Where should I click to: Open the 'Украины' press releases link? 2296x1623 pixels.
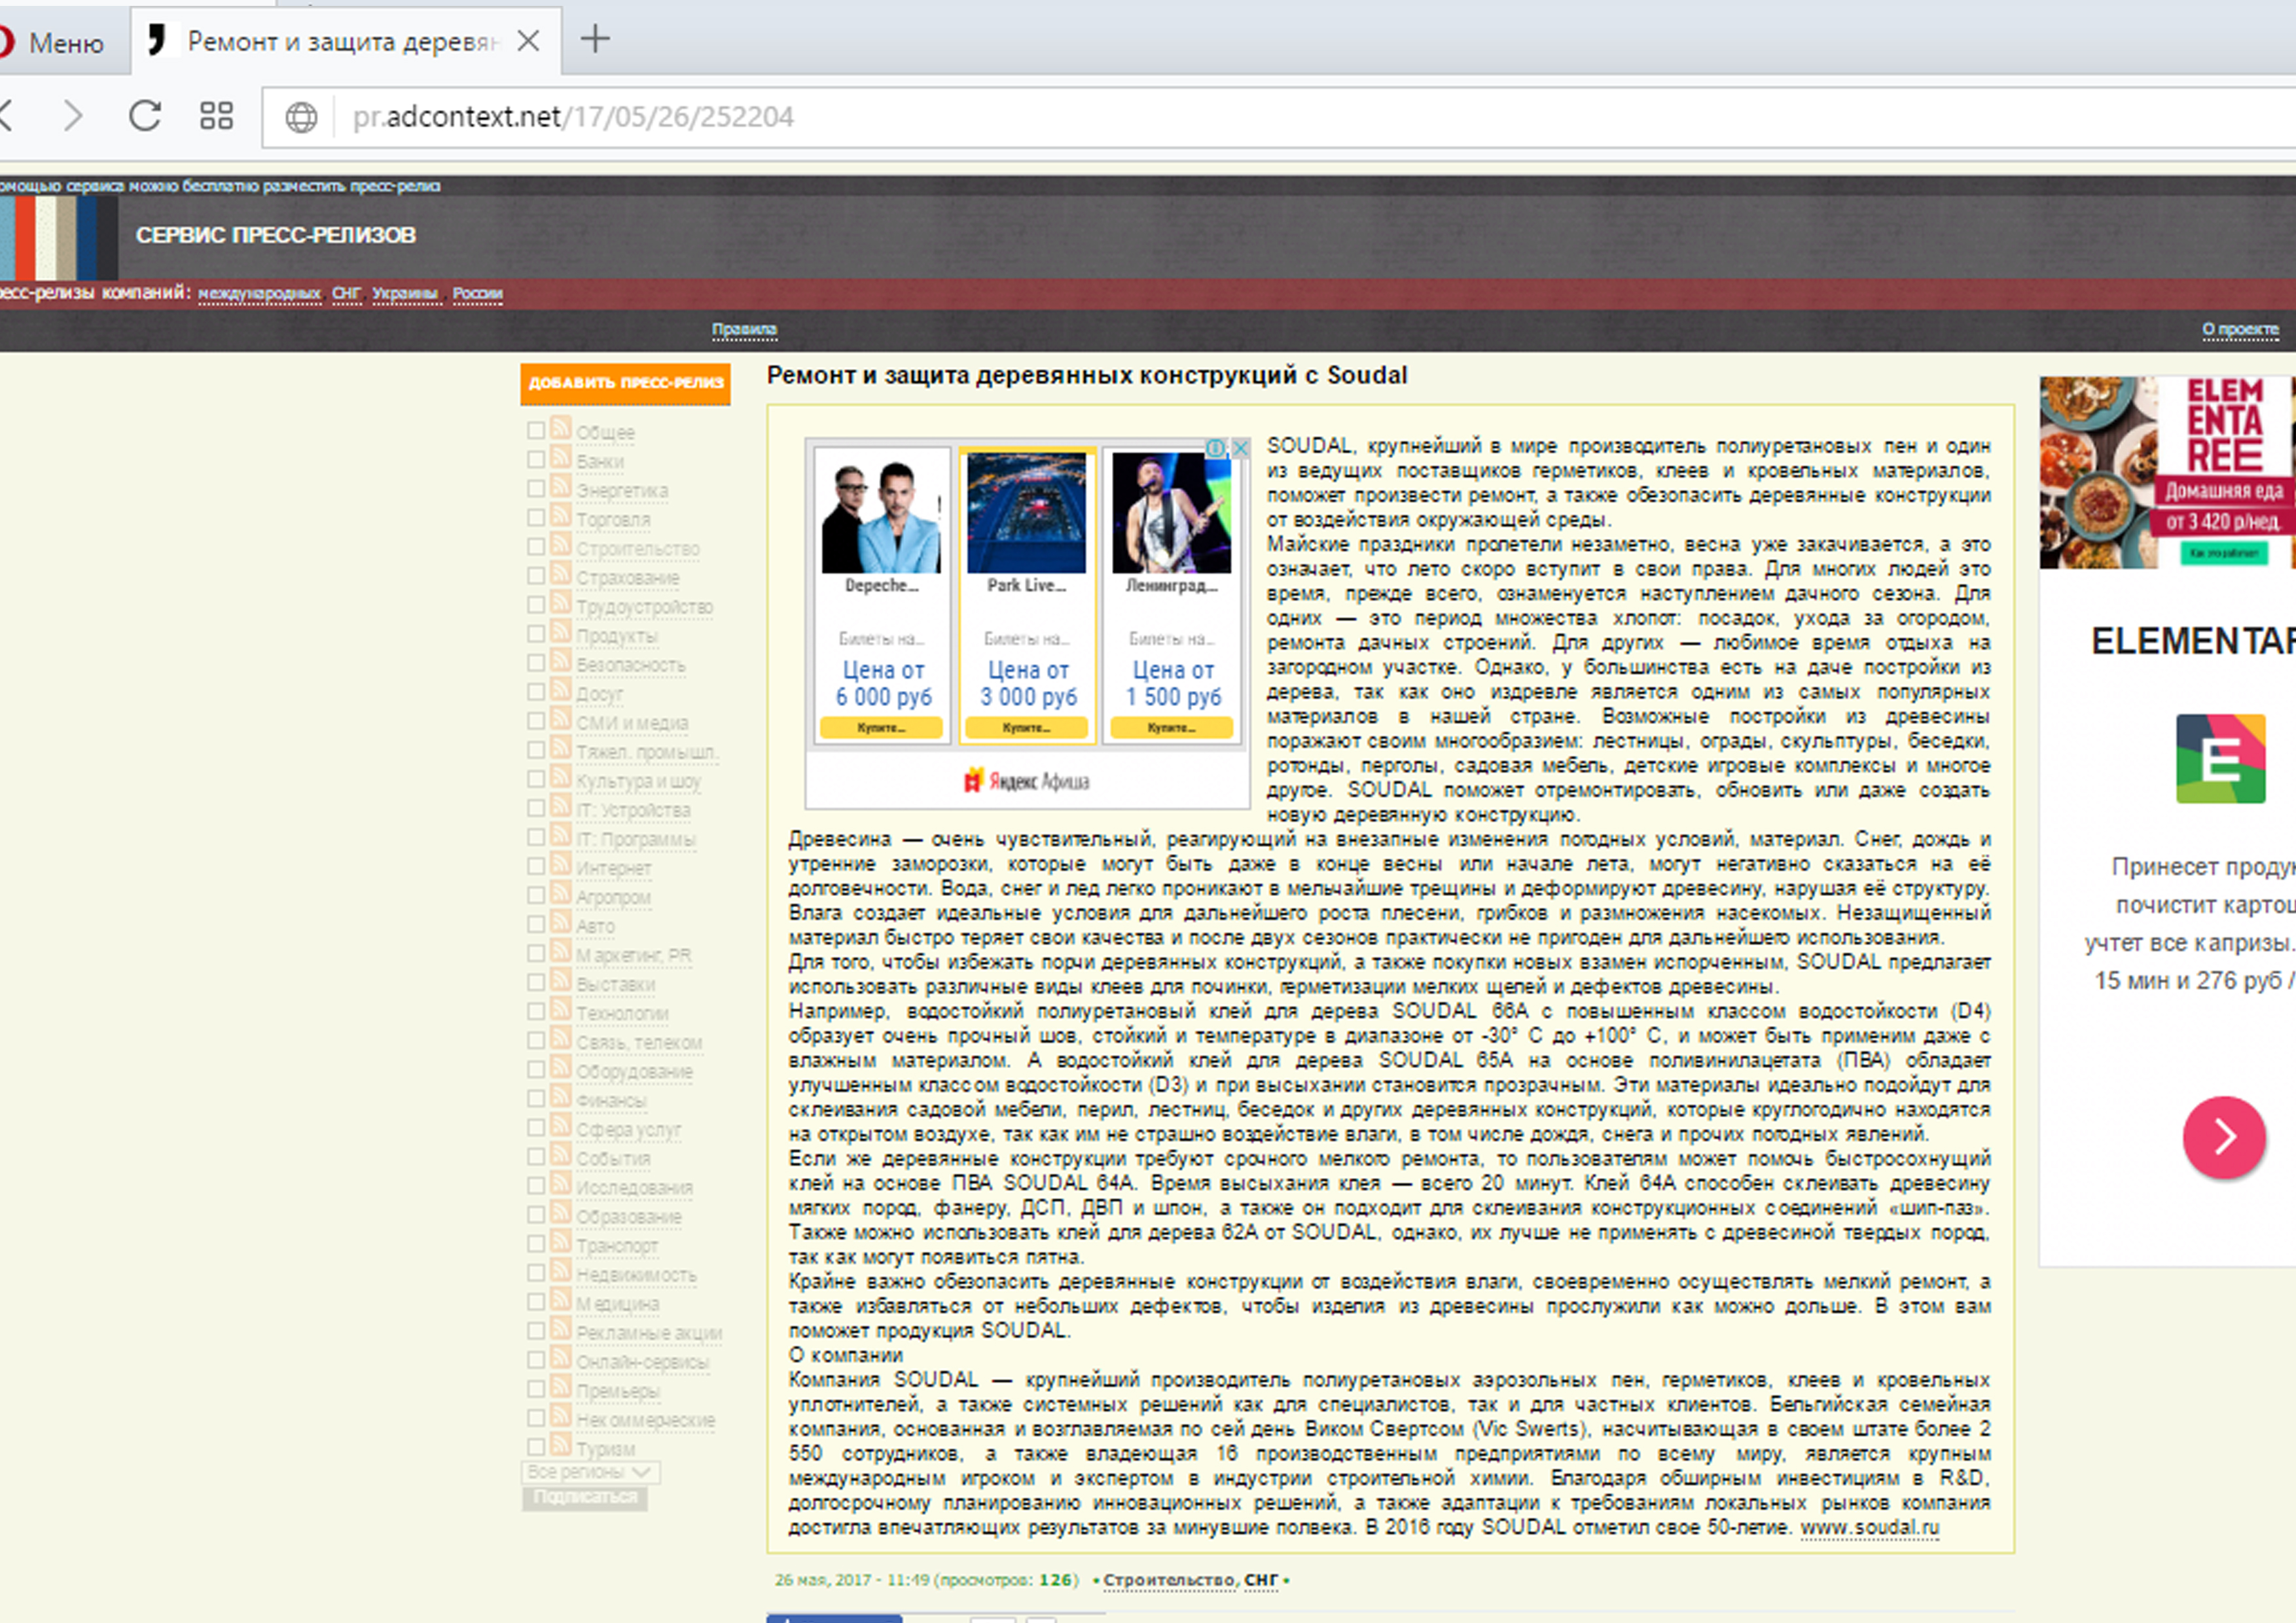pos(406,293)
